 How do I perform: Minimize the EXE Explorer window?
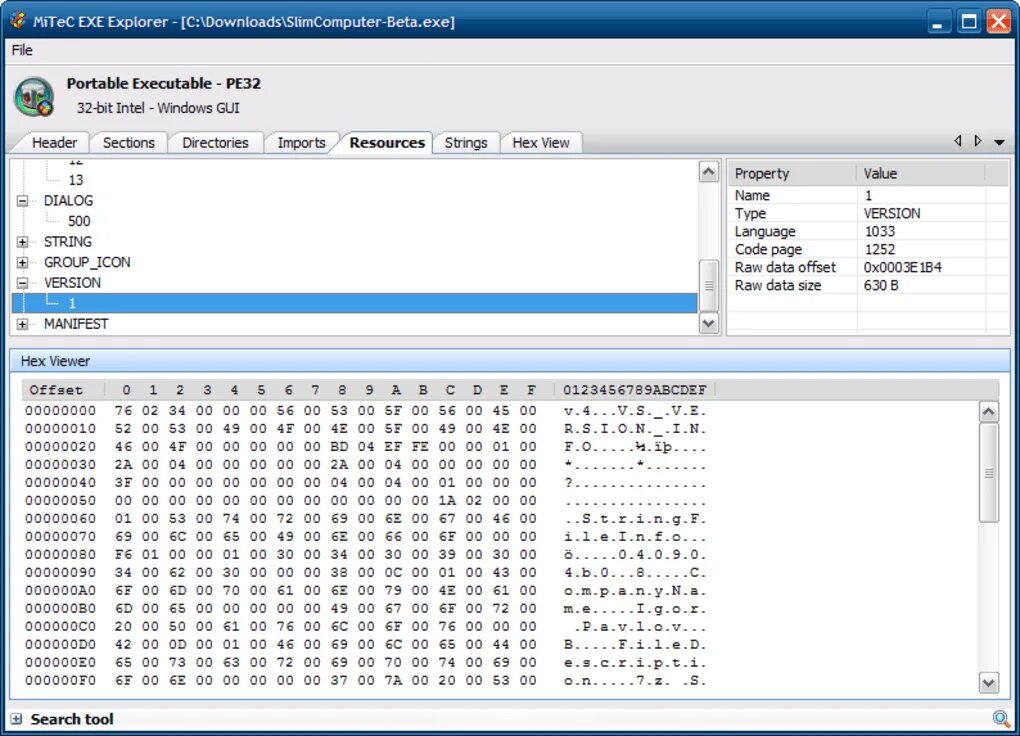coord(937,22)
